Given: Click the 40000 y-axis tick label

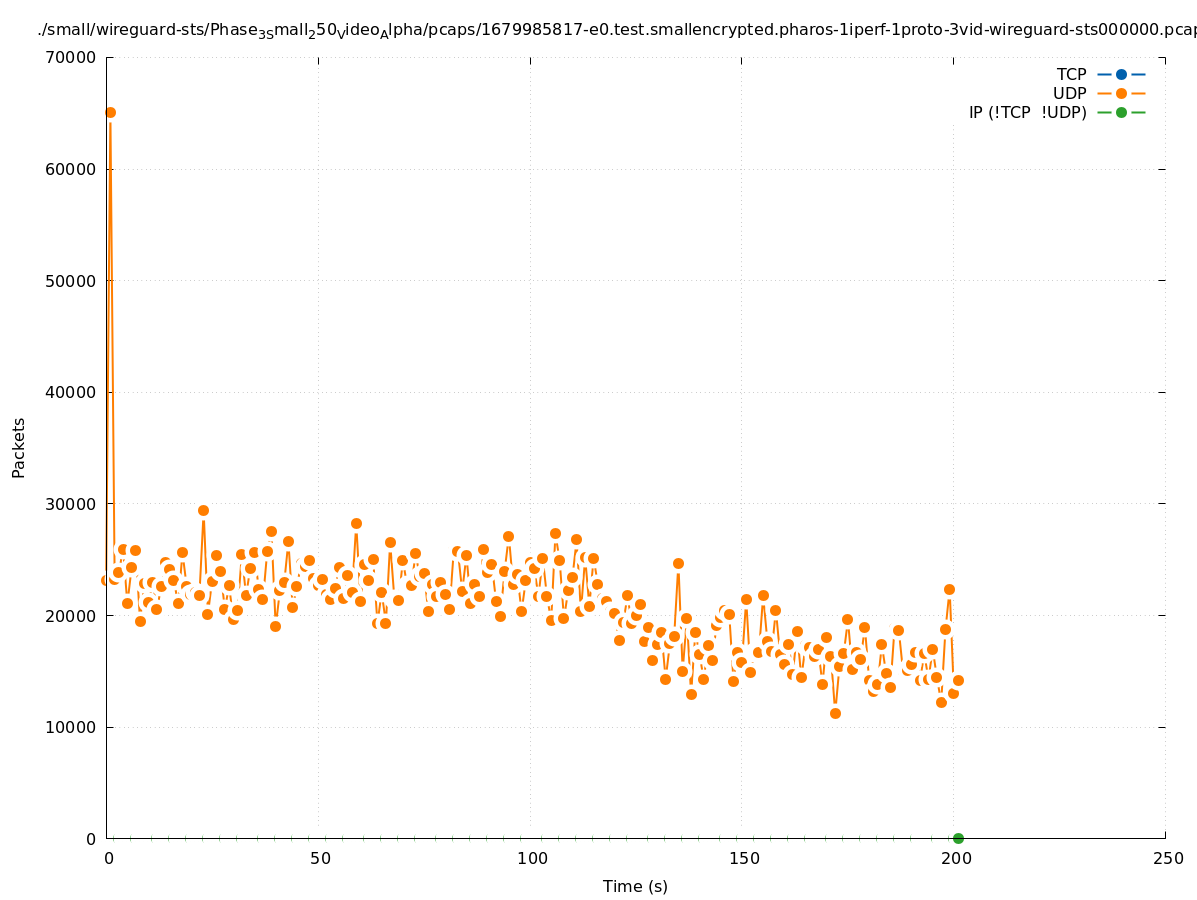Looking at the screenshot, I should 70,392.
